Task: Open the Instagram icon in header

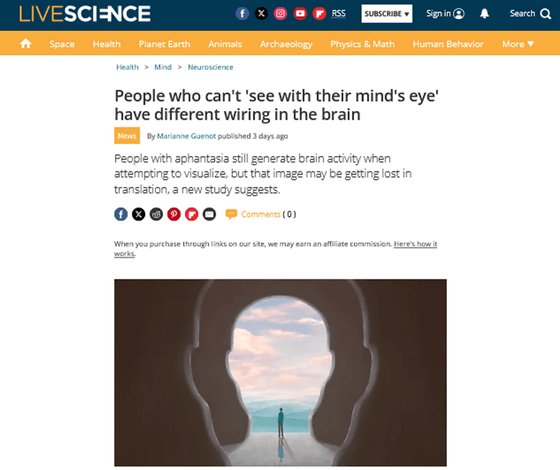Action: click(280, 14)
